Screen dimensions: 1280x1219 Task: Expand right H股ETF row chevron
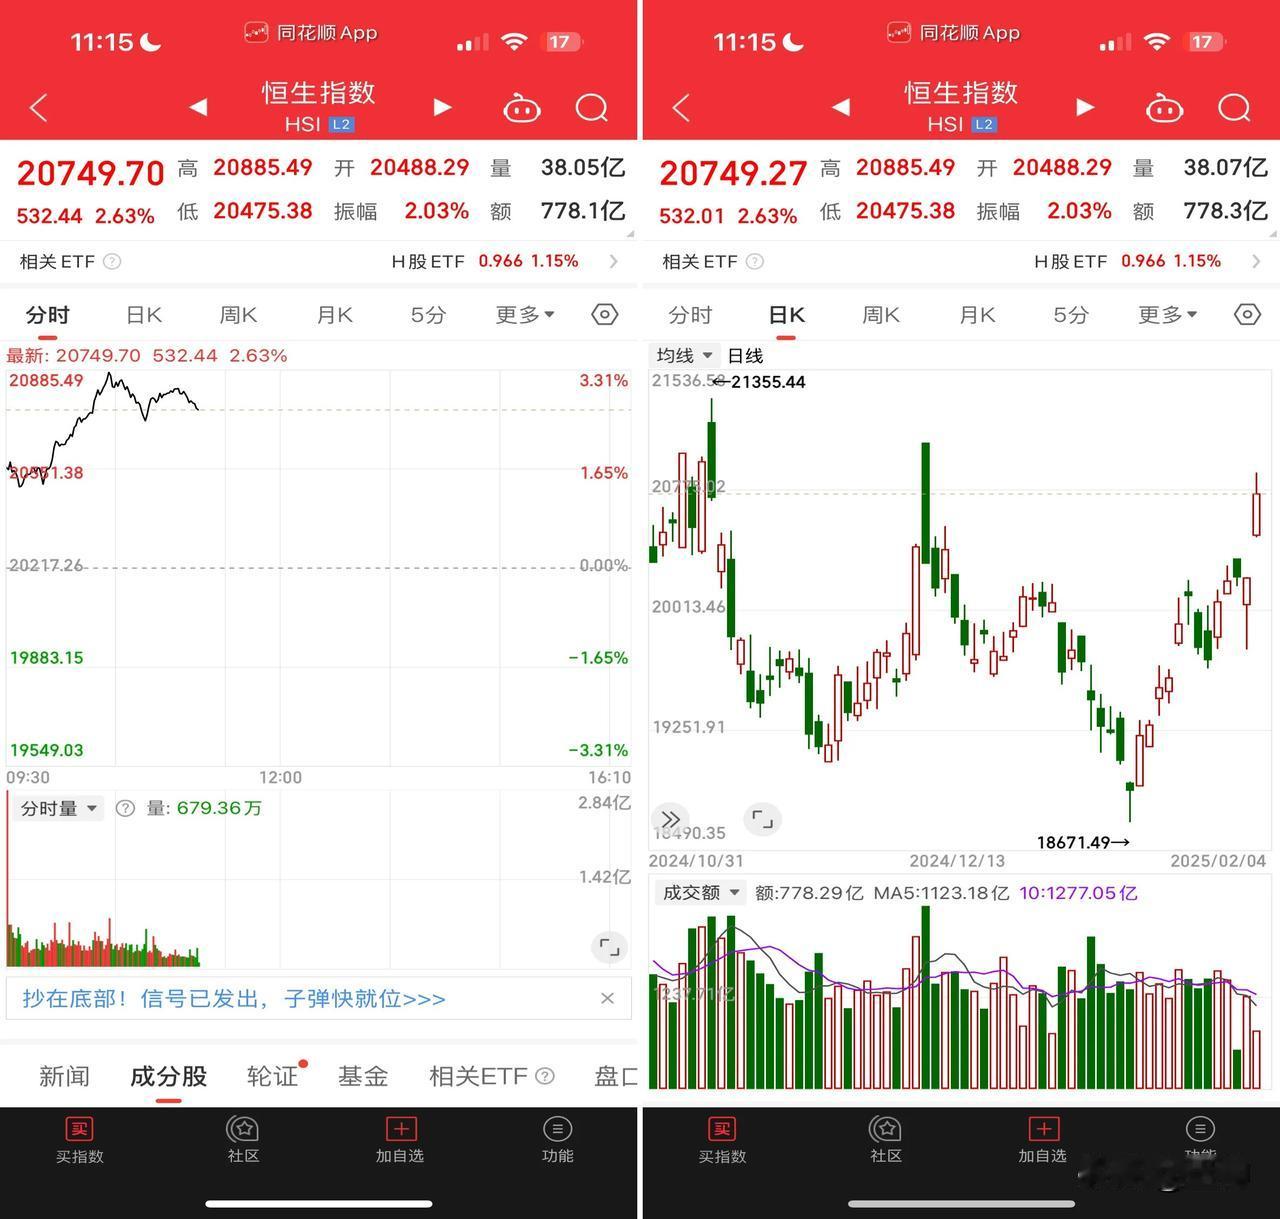point(1256,262)
